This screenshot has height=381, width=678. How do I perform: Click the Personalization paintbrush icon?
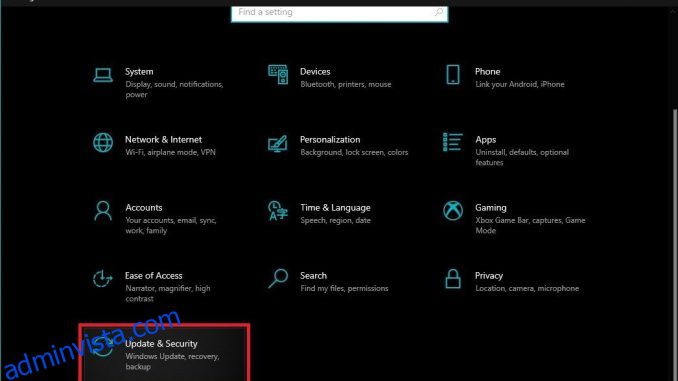(278, 144)
